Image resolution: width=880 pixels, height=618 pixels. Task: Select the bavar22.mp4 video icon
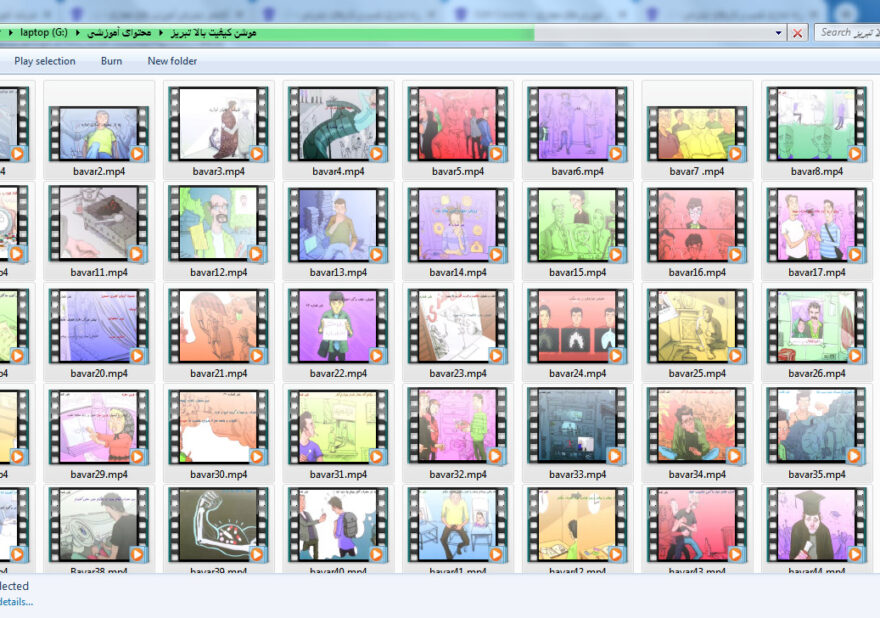(338, 326)
